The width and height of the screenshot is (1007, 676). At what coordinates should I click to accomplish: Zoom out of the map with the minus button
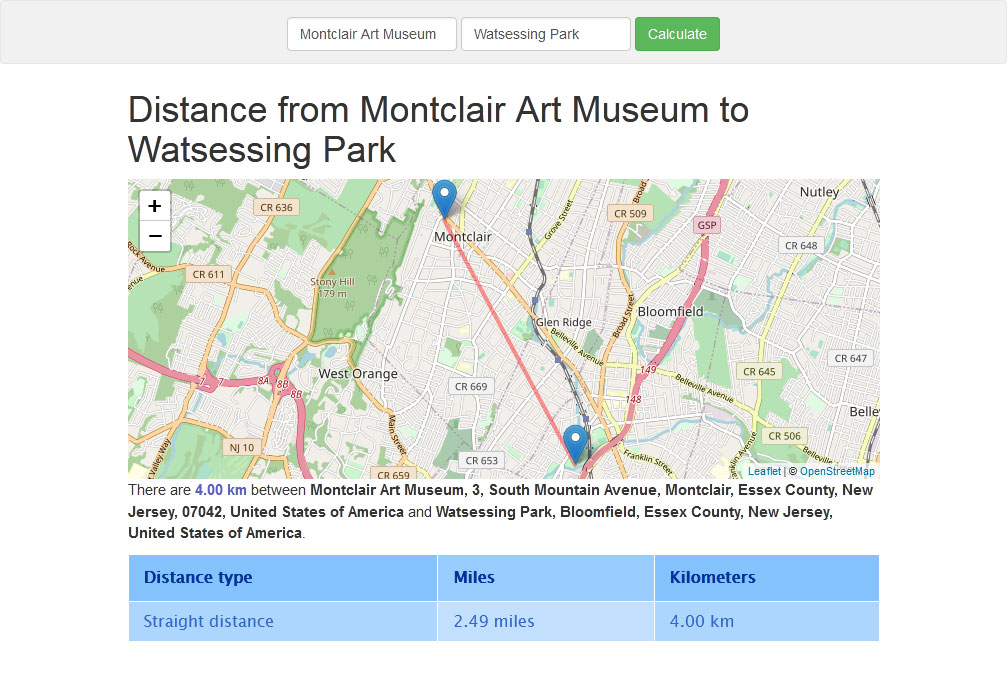pyautogui.click(x=155, y=236)
